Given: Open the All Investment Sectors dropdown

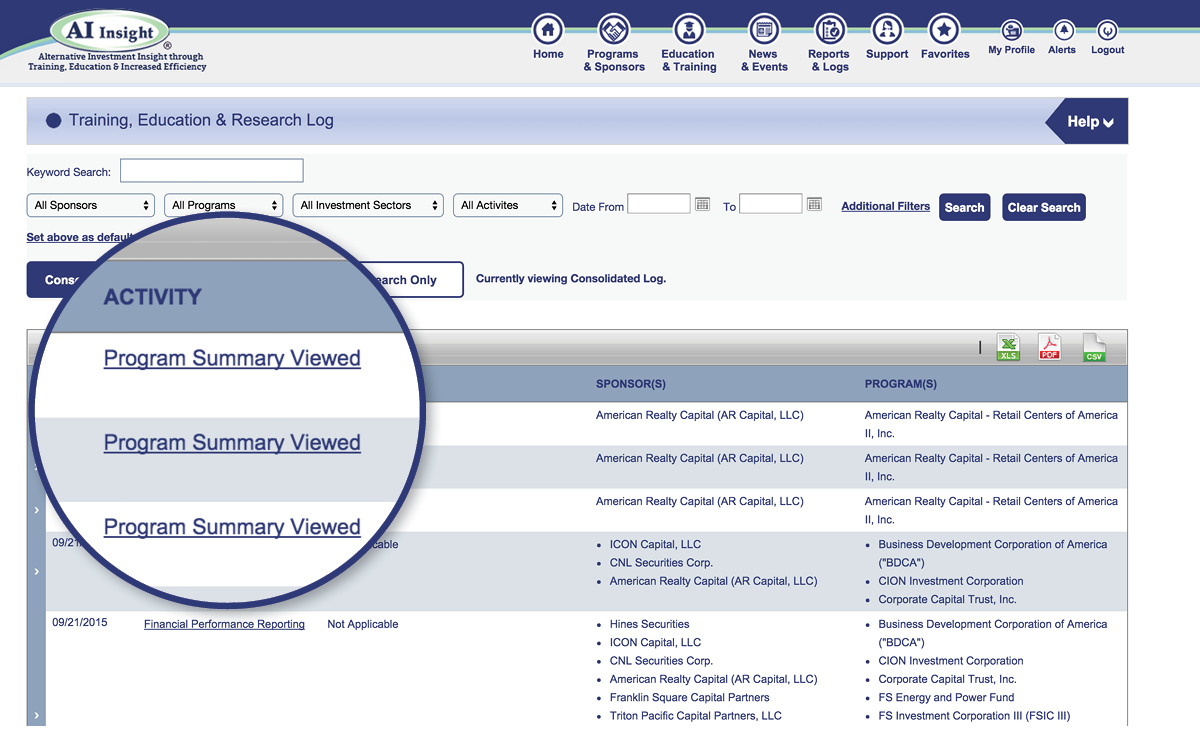Looking at the screenshot, I should click(368, 205).
